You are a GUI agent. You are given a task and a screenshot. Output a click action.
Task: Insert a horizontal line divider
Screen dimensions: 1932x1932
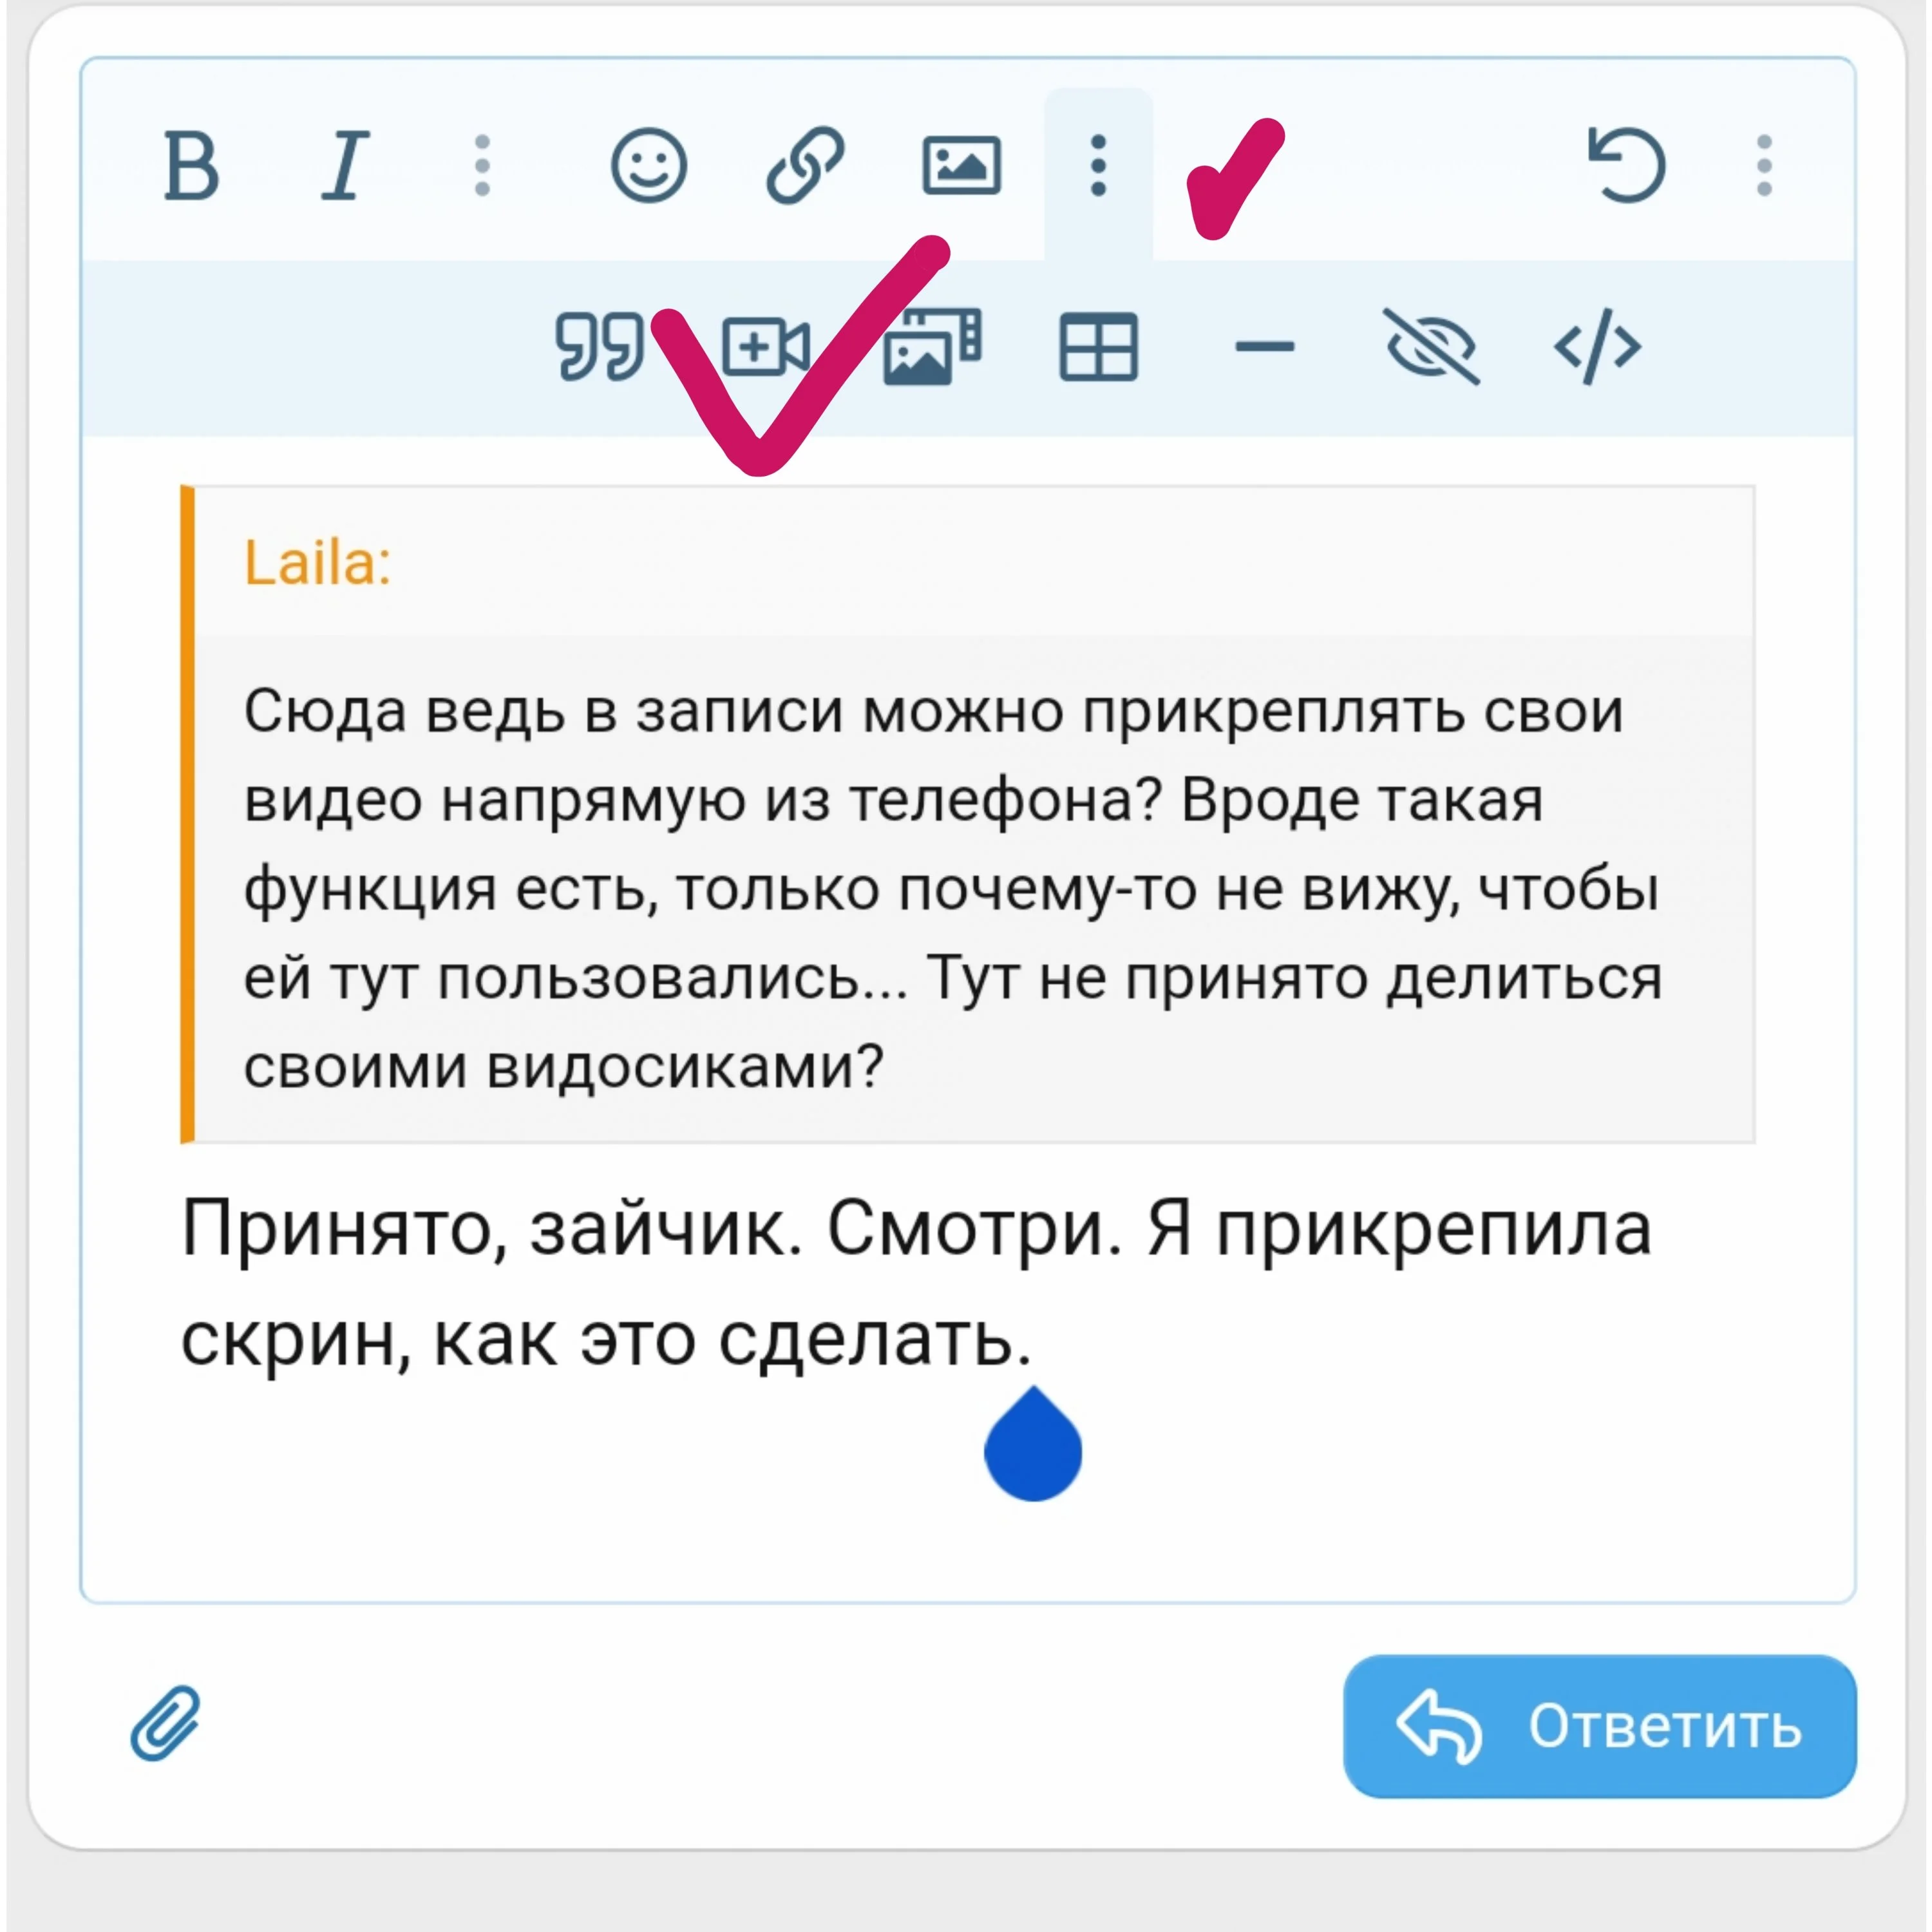click(x=1264, y=347)
